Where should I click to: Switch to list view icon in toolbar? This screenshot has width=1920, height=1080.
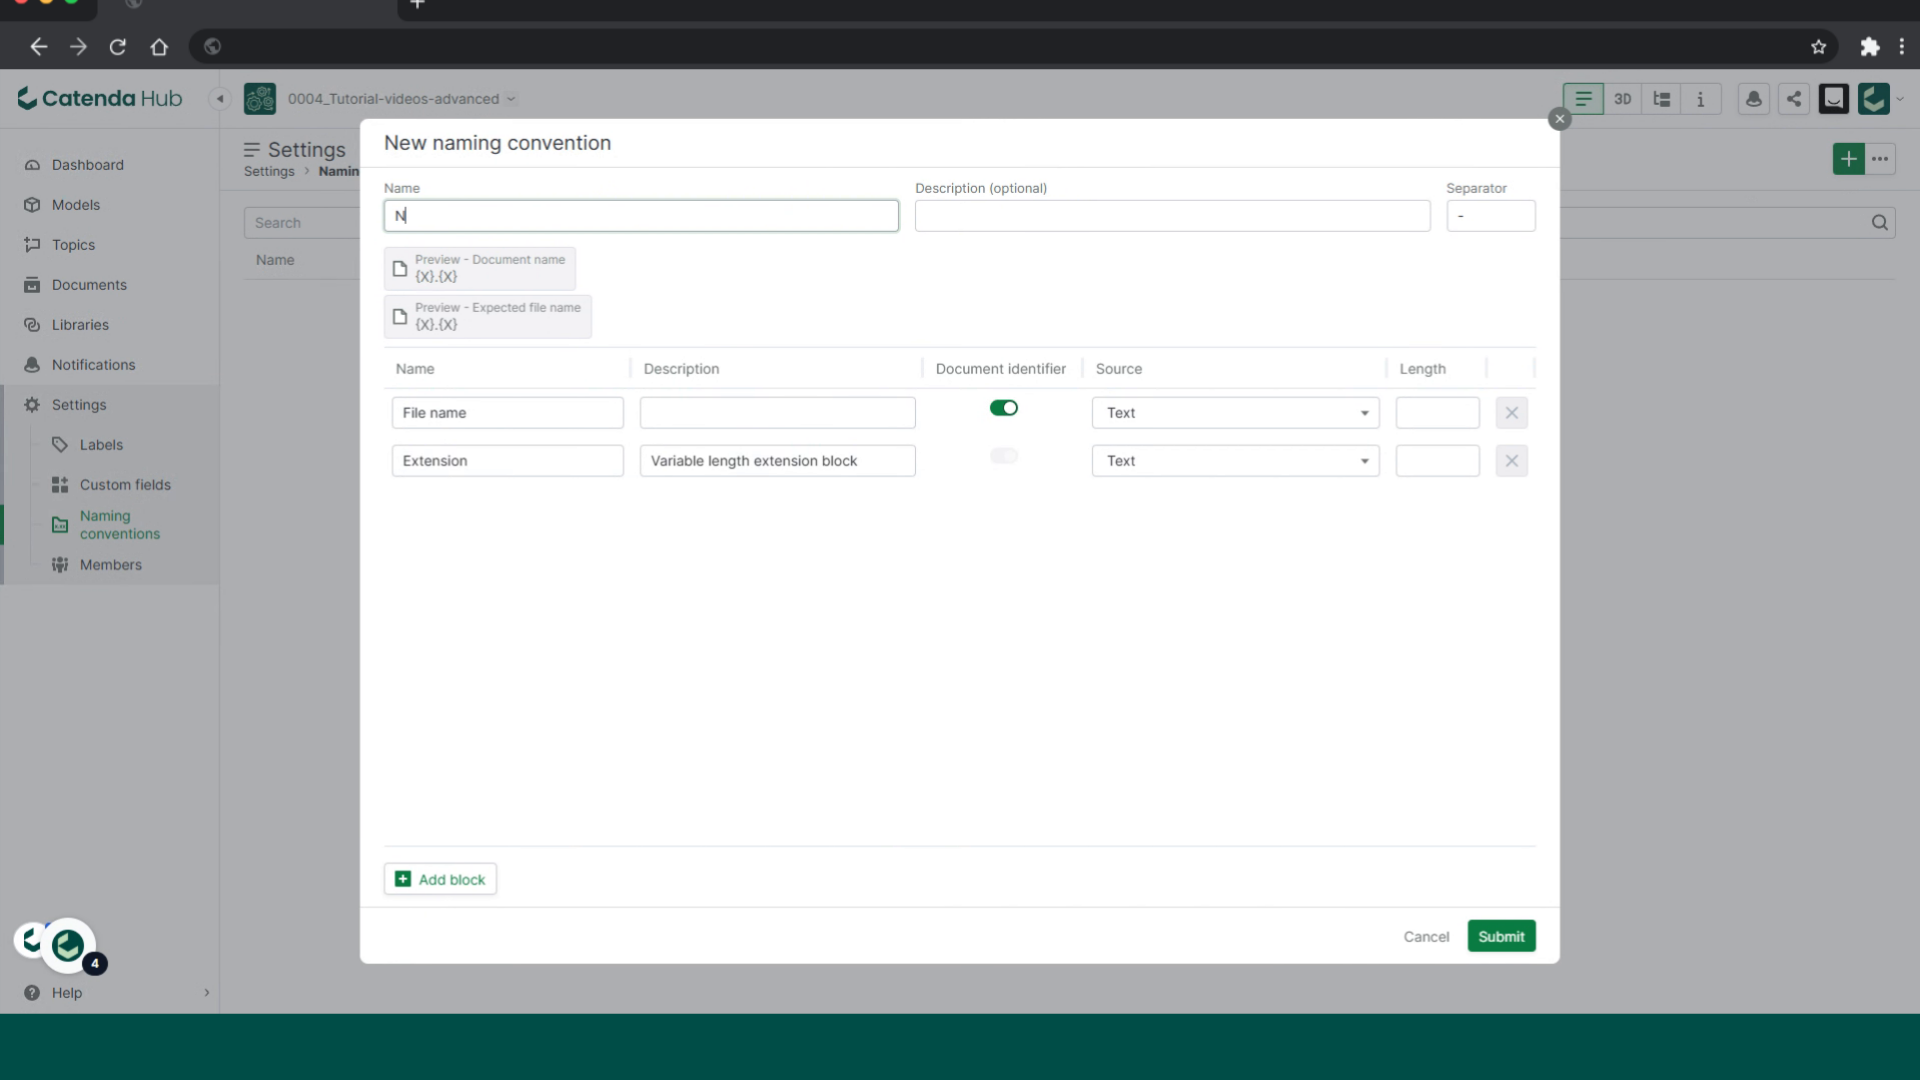coord(1583,99)
